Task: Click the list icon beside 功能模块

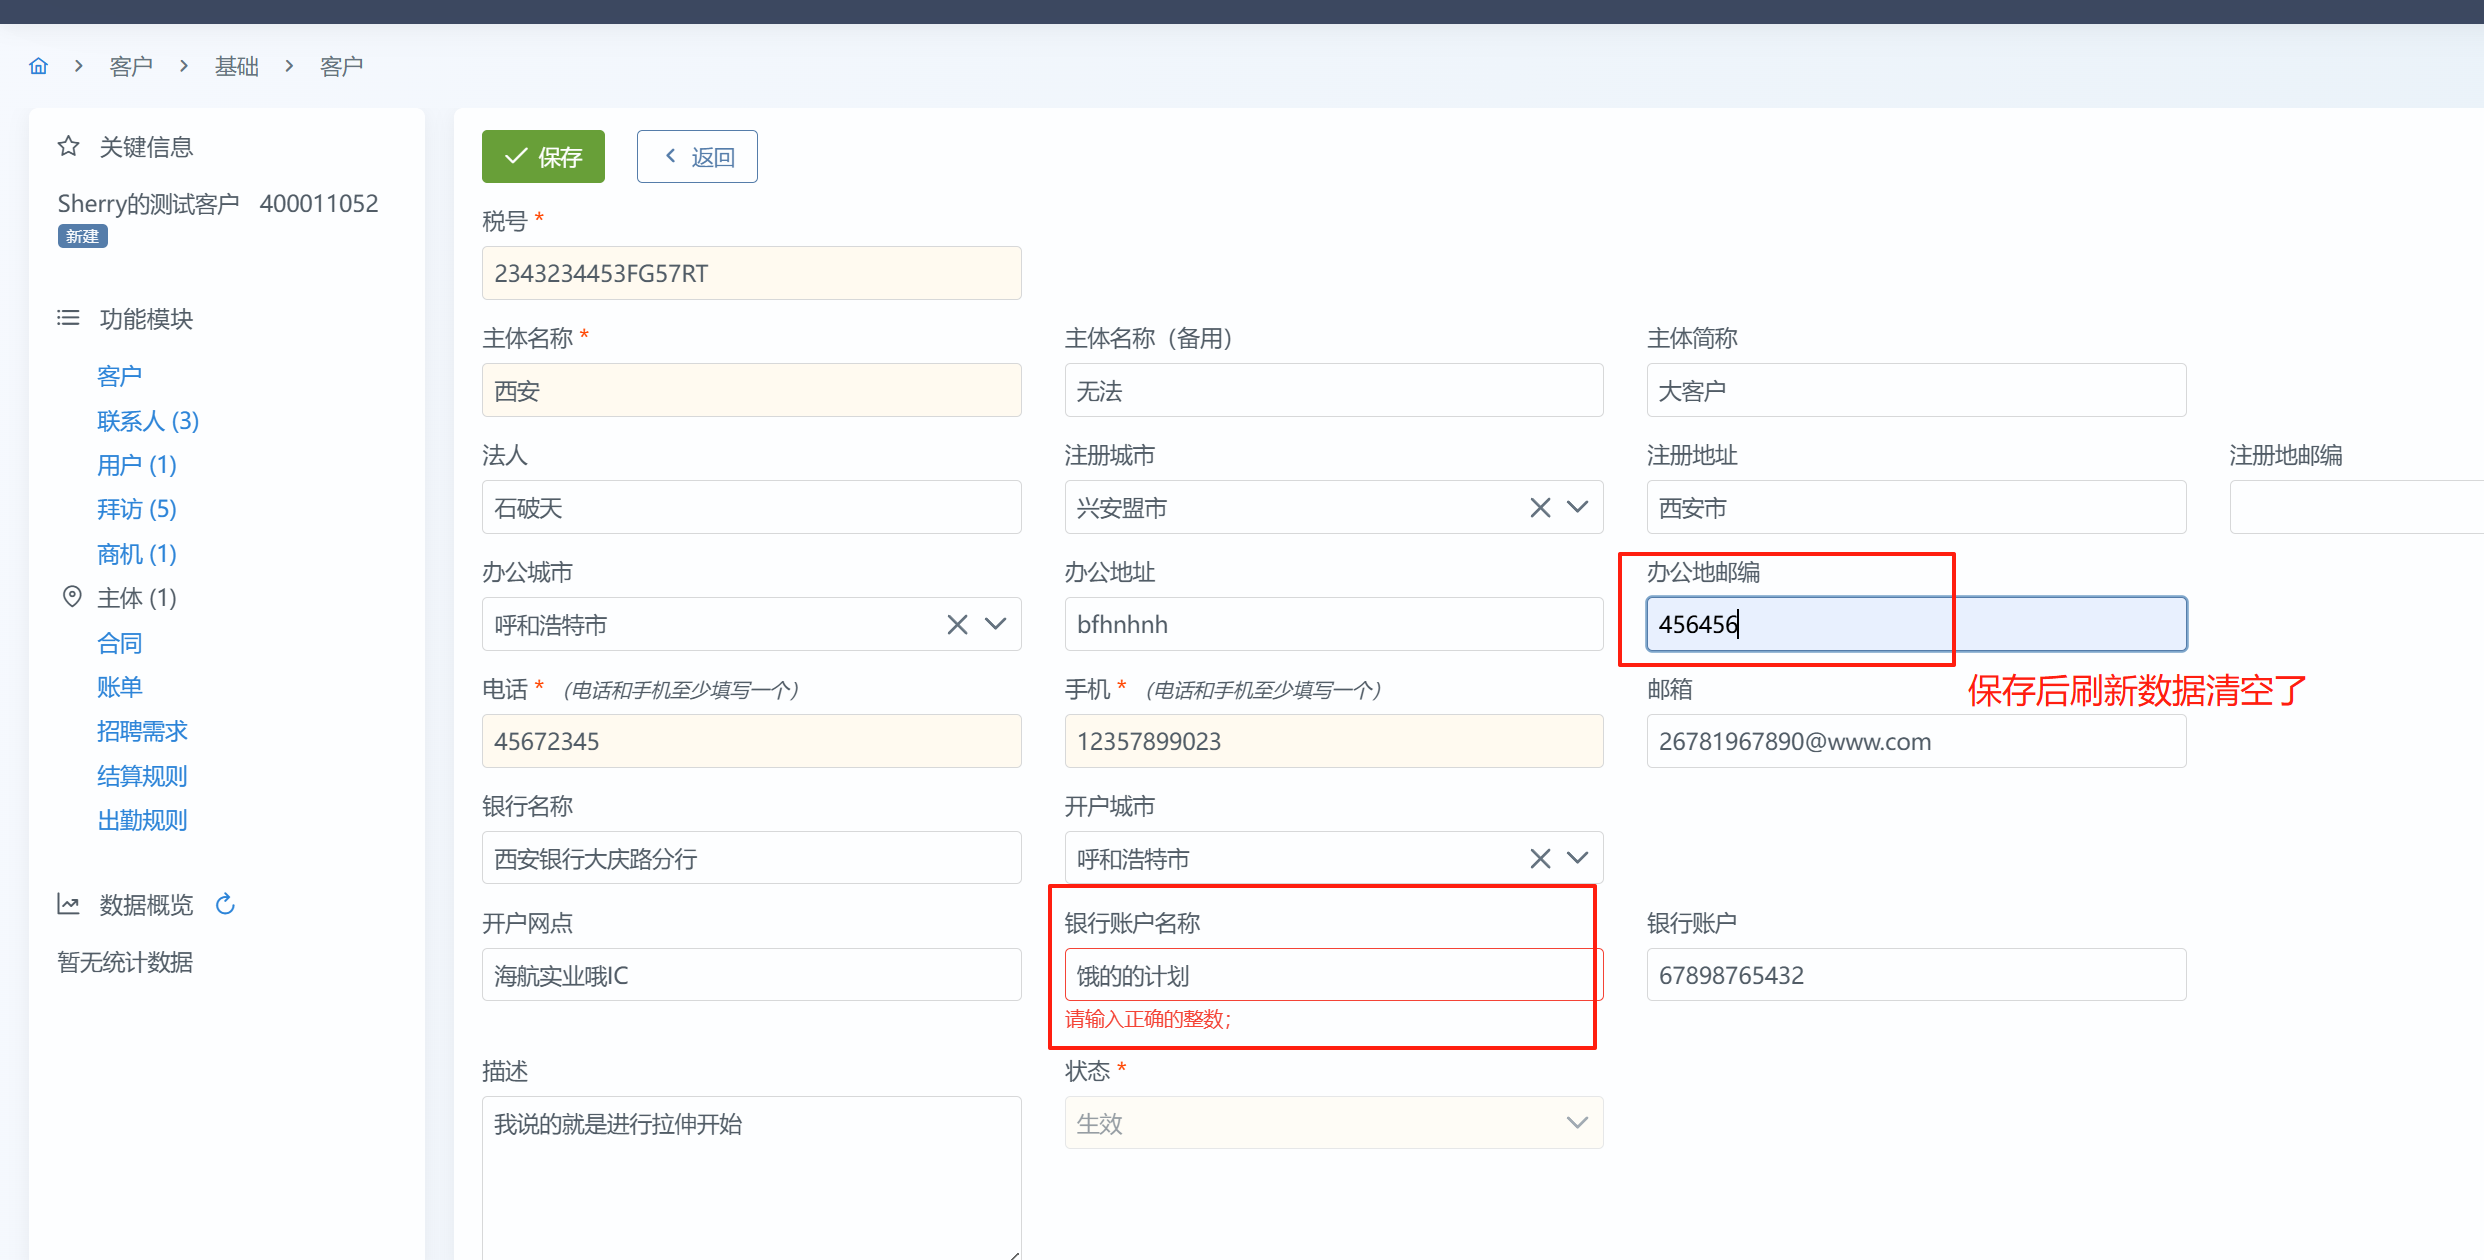Action: [68, 318]
